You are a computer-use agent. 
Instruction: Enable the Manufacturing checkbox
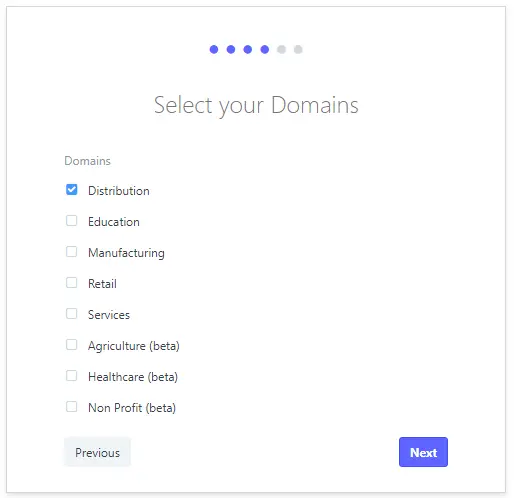tap(71, 252)
